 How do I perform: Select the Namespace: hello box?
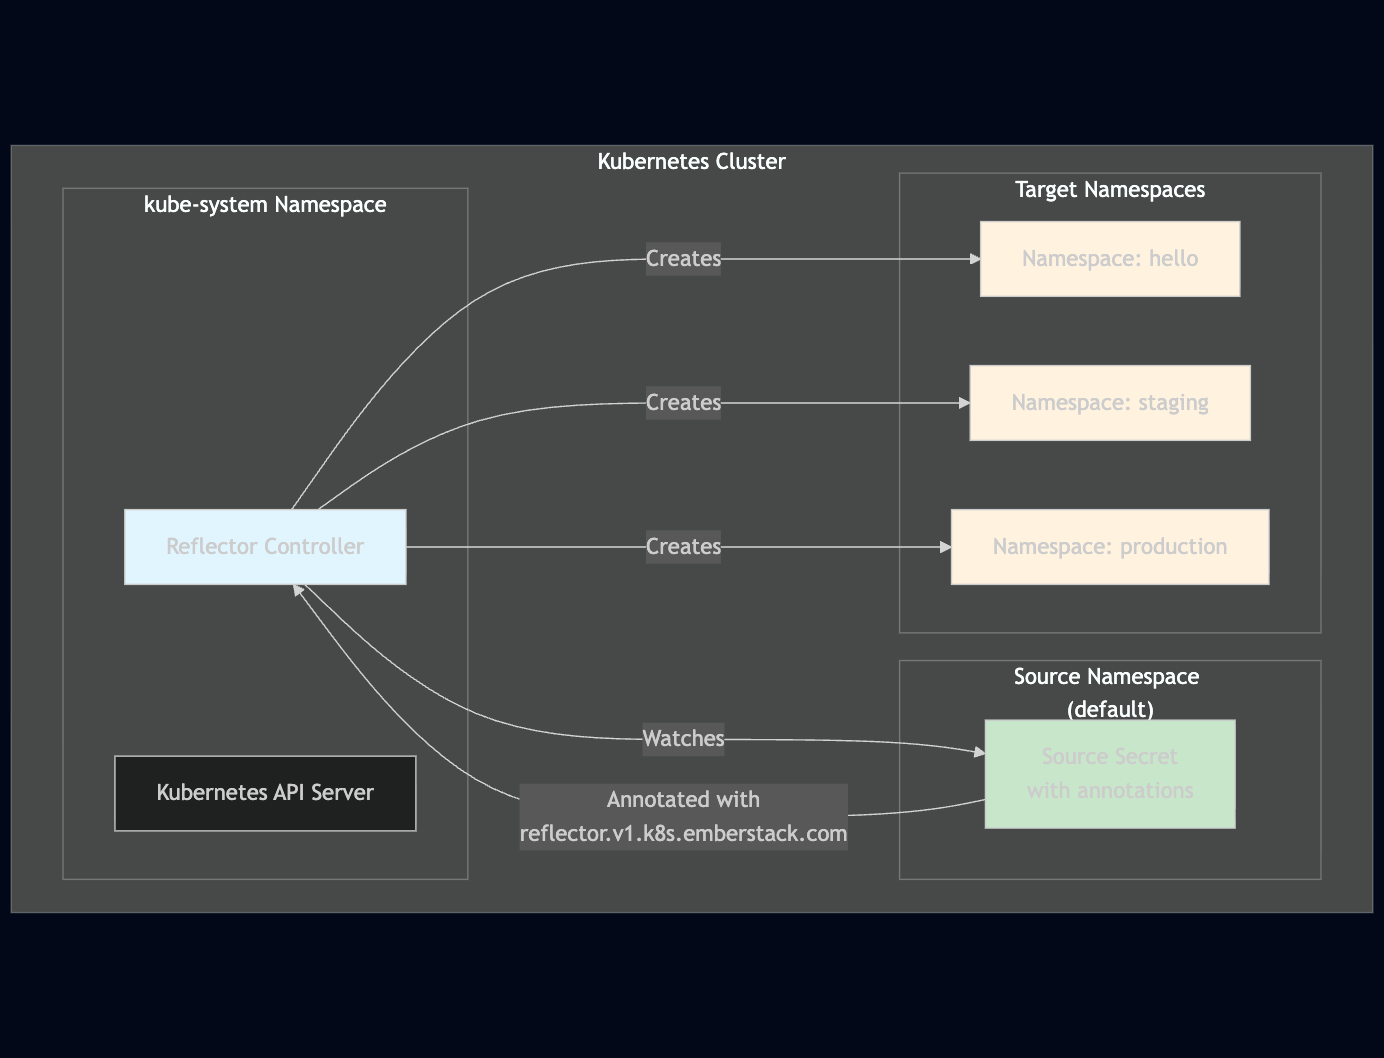click(x=1109, y=258)
